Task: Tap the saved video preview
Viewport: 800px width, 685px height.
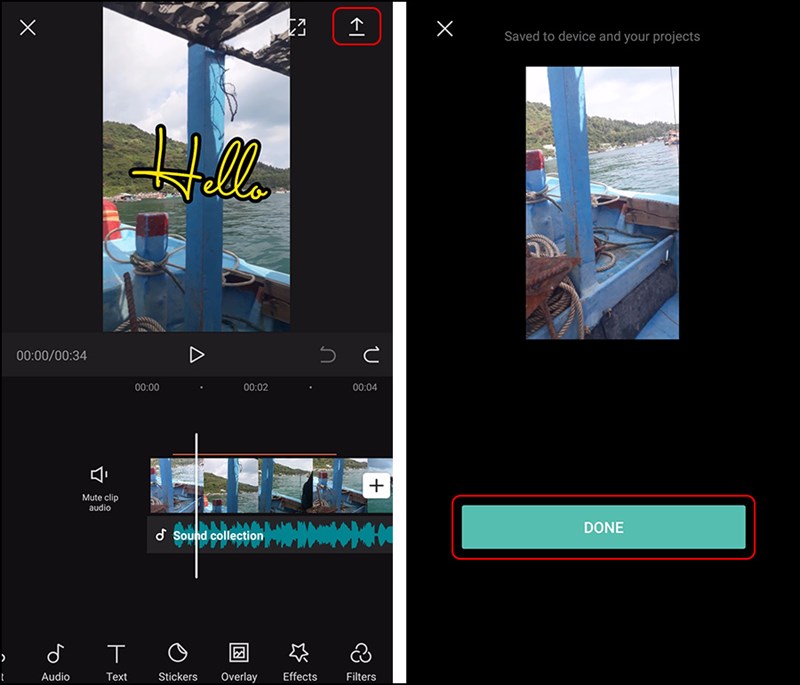Action: 602,200
